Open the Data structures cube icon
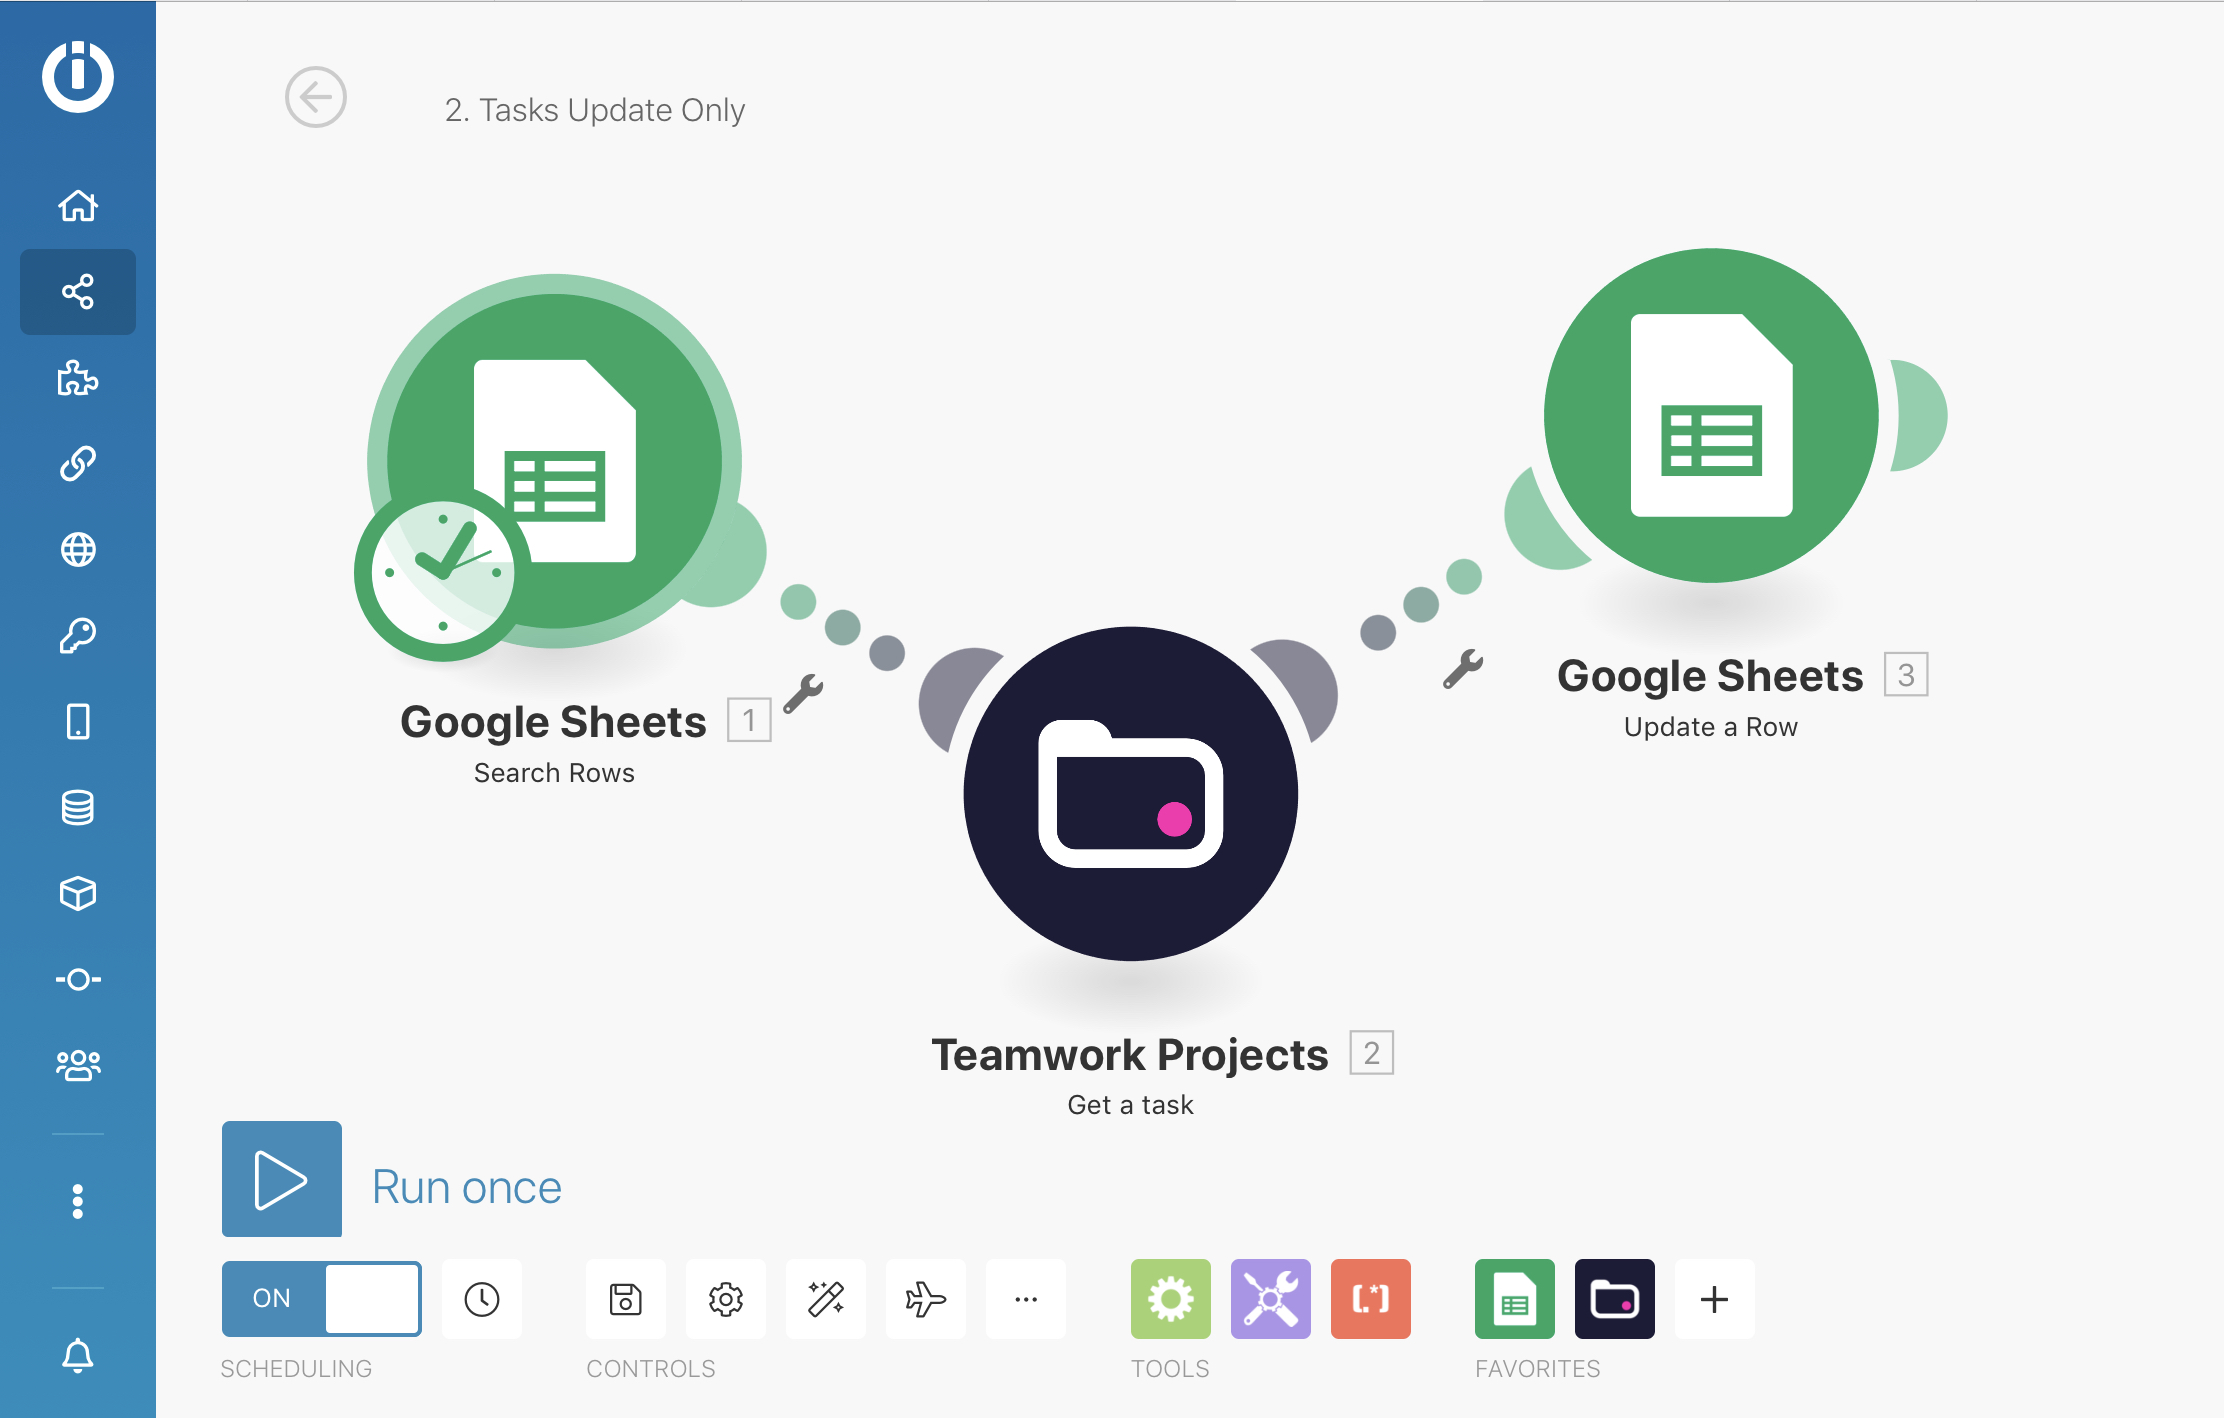 (78, 893)
